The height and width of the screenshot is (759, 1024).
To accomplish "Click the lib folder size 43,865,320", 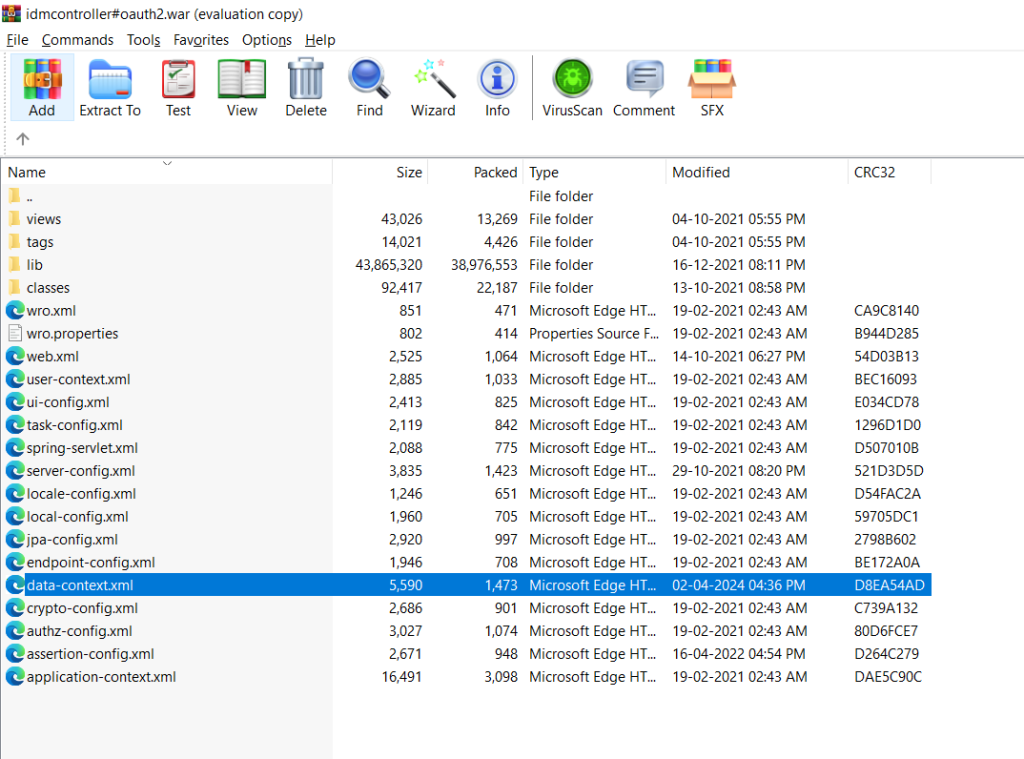I will point(389,265).
